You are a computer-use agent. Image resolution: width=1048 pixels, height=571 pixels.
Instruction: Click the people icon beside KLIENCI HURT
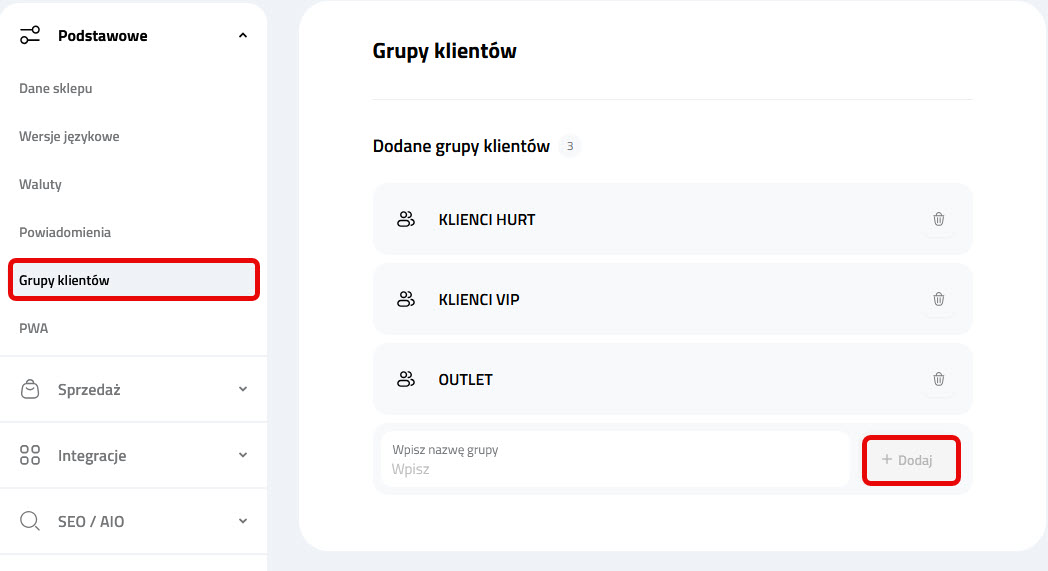click(x=406, y=219)
